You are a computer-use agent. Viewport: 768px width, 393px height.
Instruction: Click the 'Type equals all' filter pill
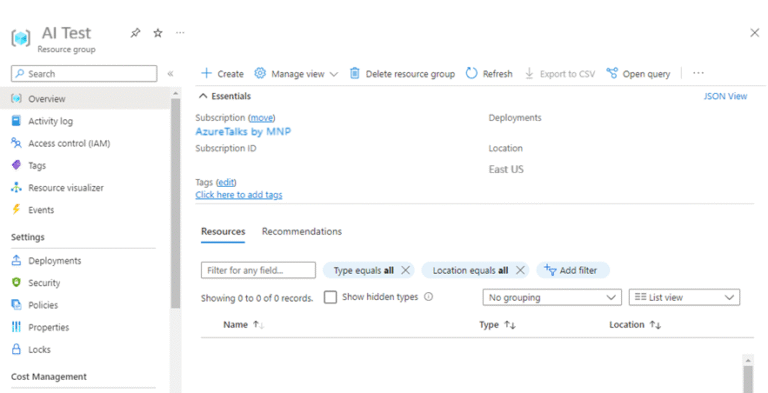click(363, 270)
